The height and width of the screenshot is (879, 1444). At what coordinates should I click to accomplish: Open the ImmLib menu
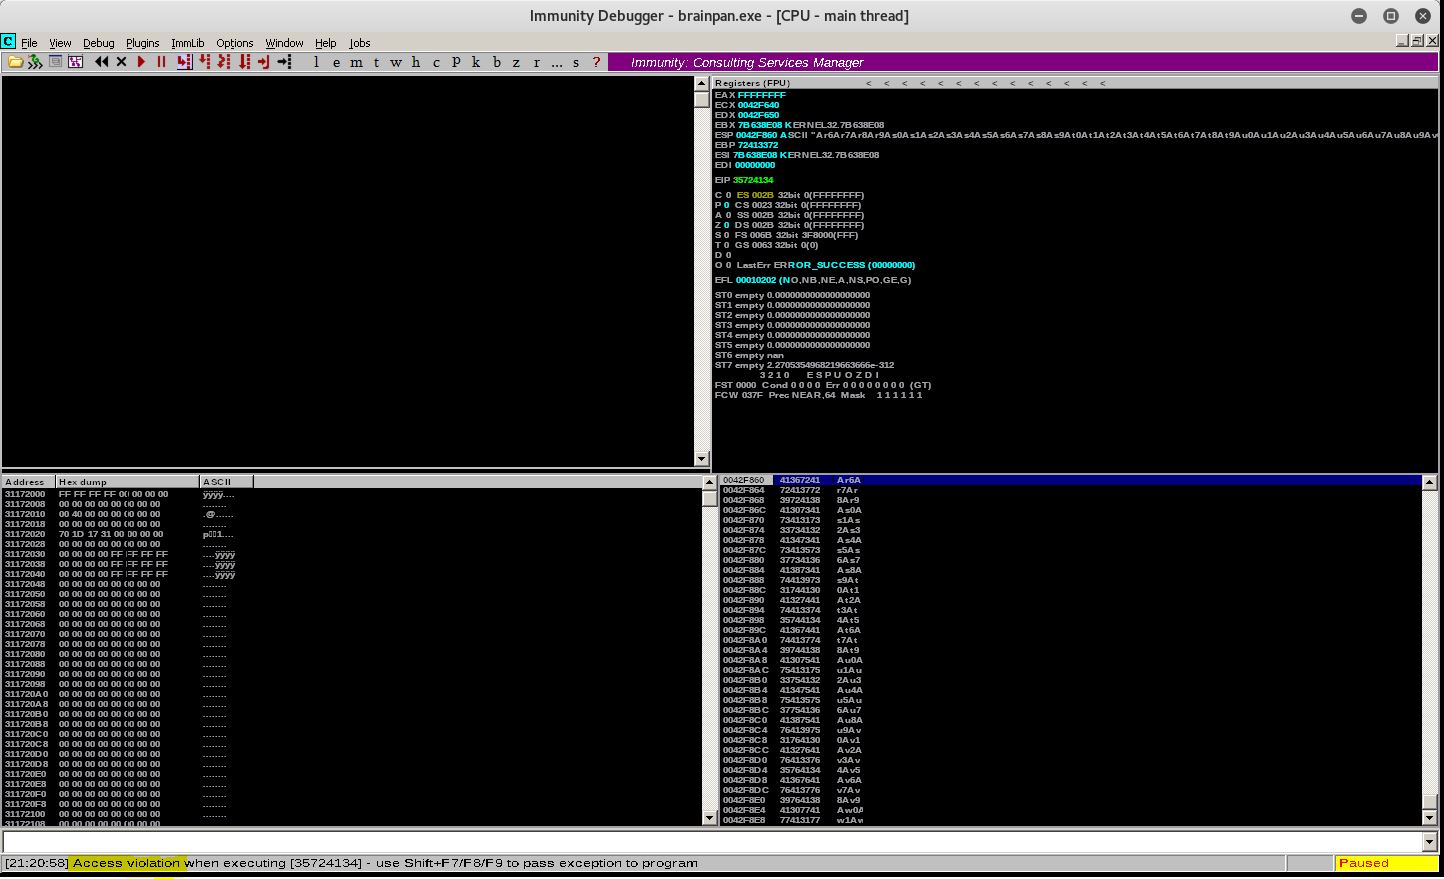187,43
